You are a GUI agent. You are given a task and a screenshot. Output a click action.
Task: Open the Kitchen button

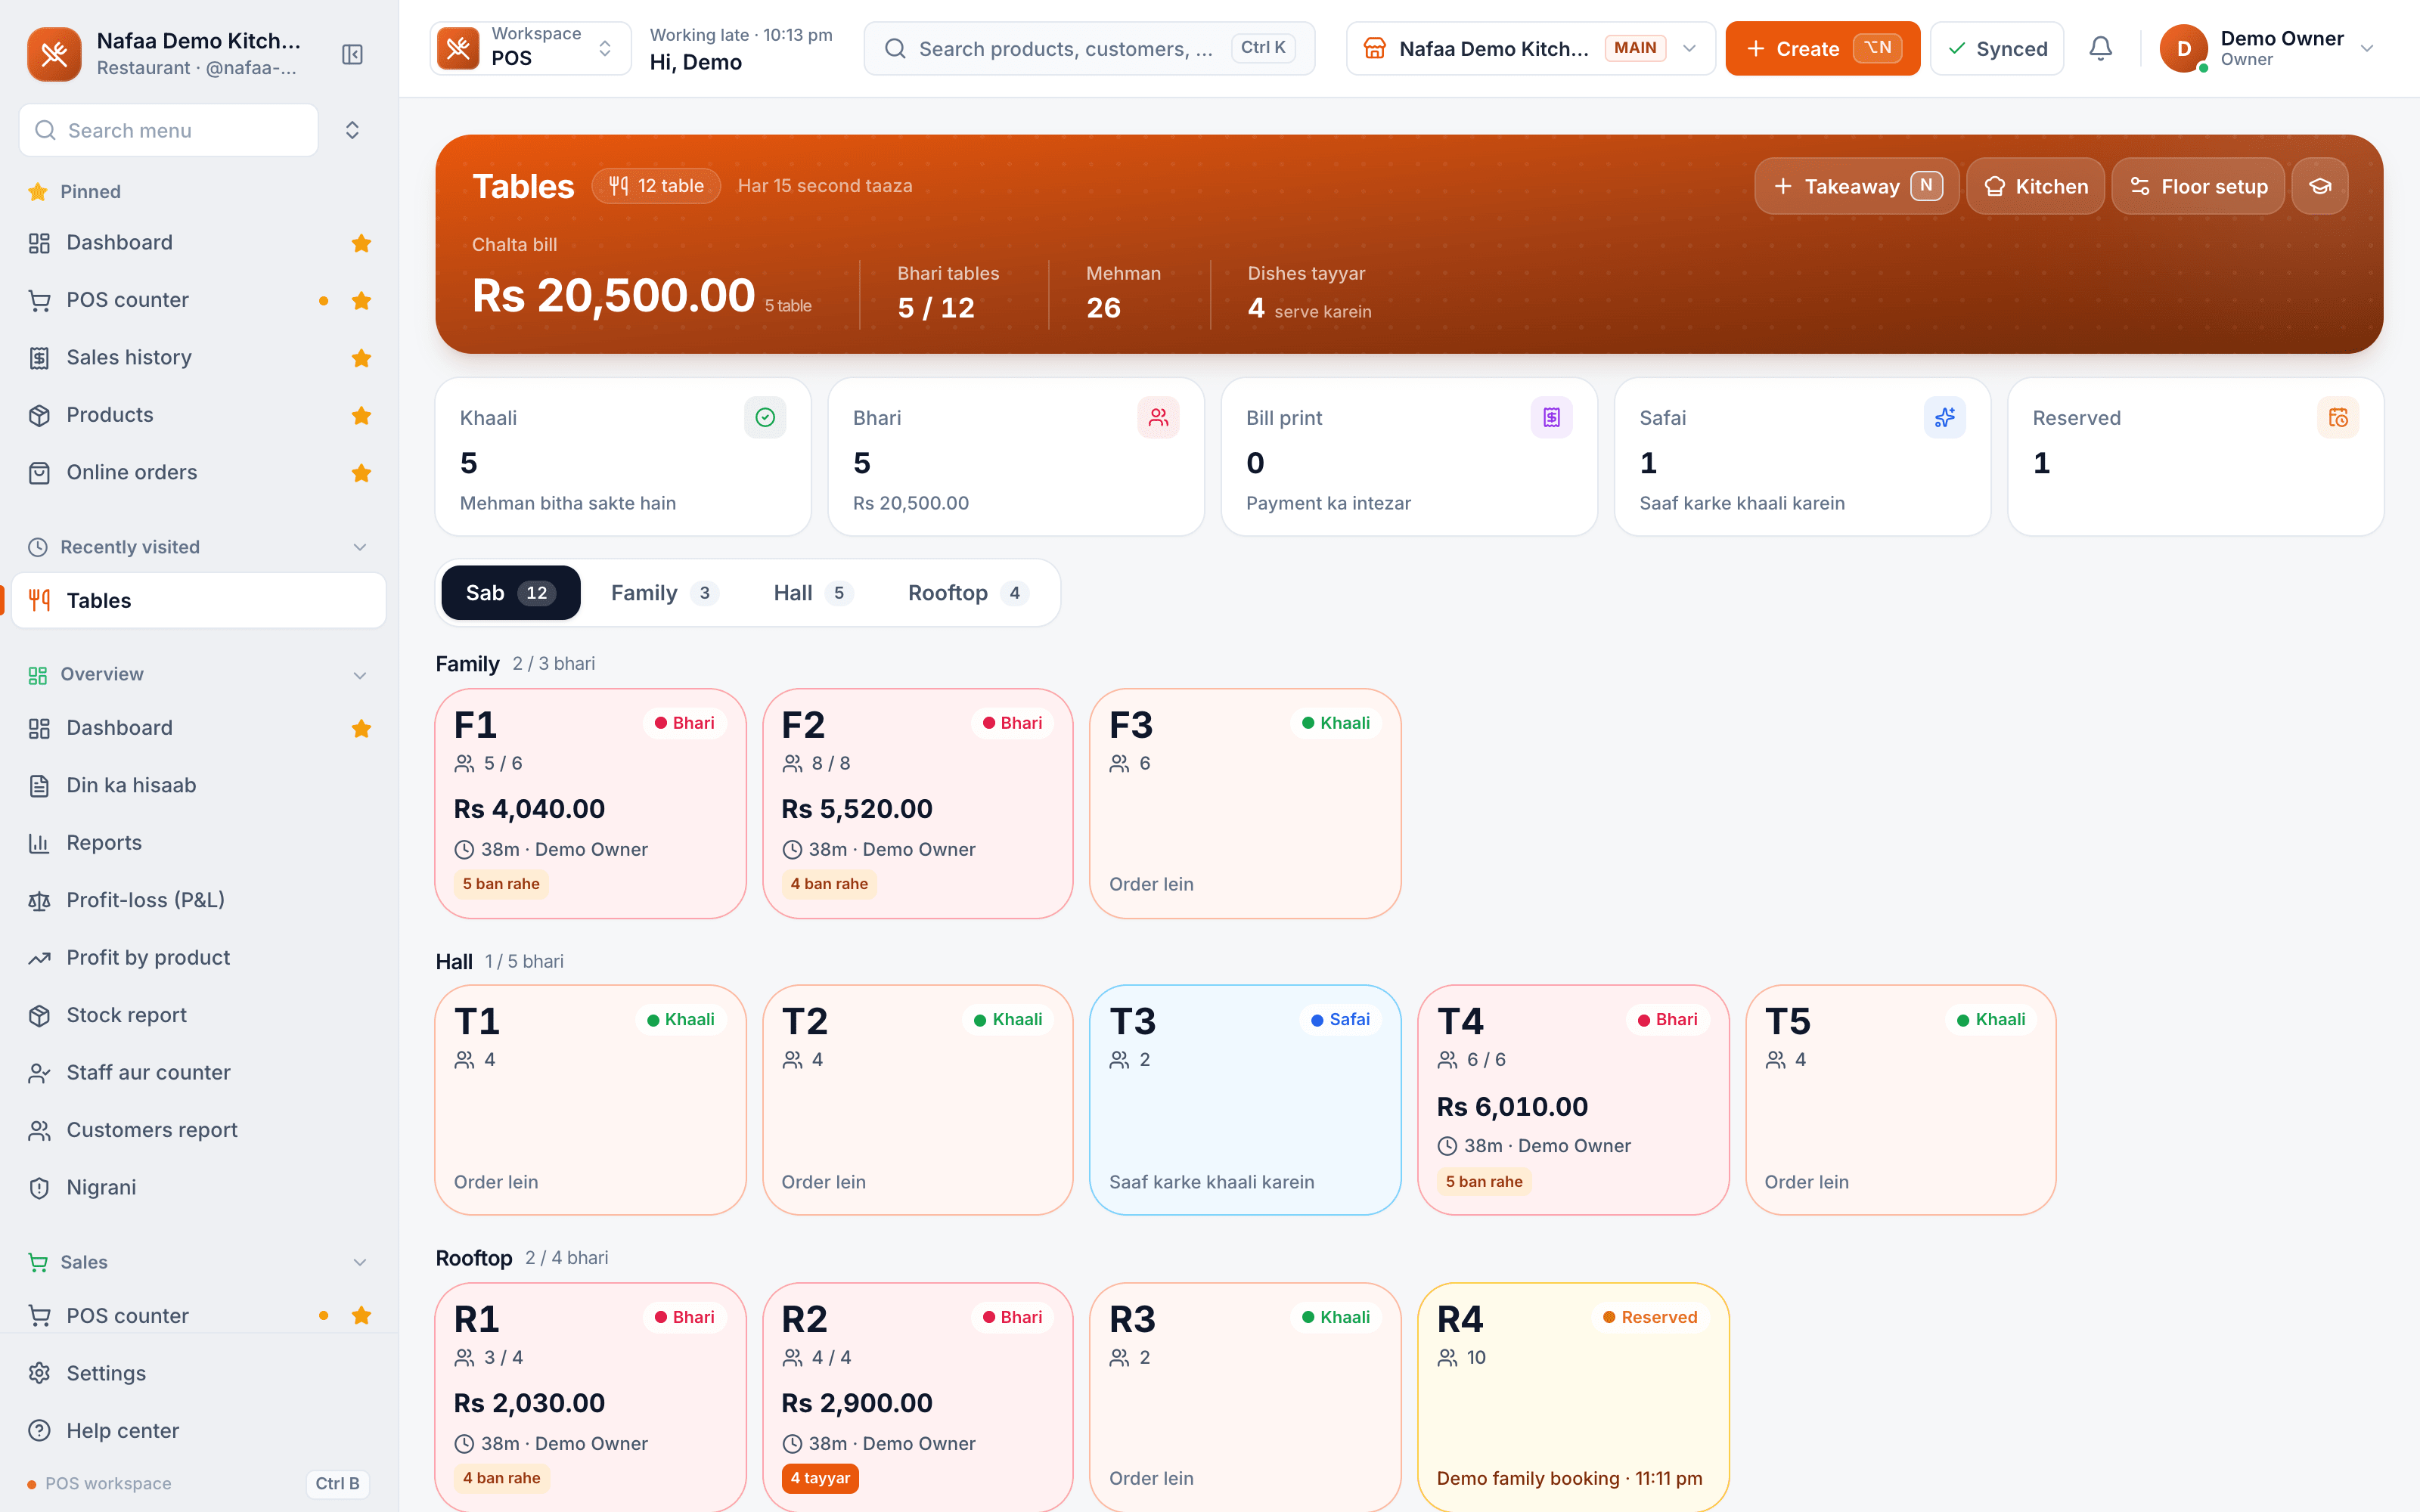[2035, 186]
